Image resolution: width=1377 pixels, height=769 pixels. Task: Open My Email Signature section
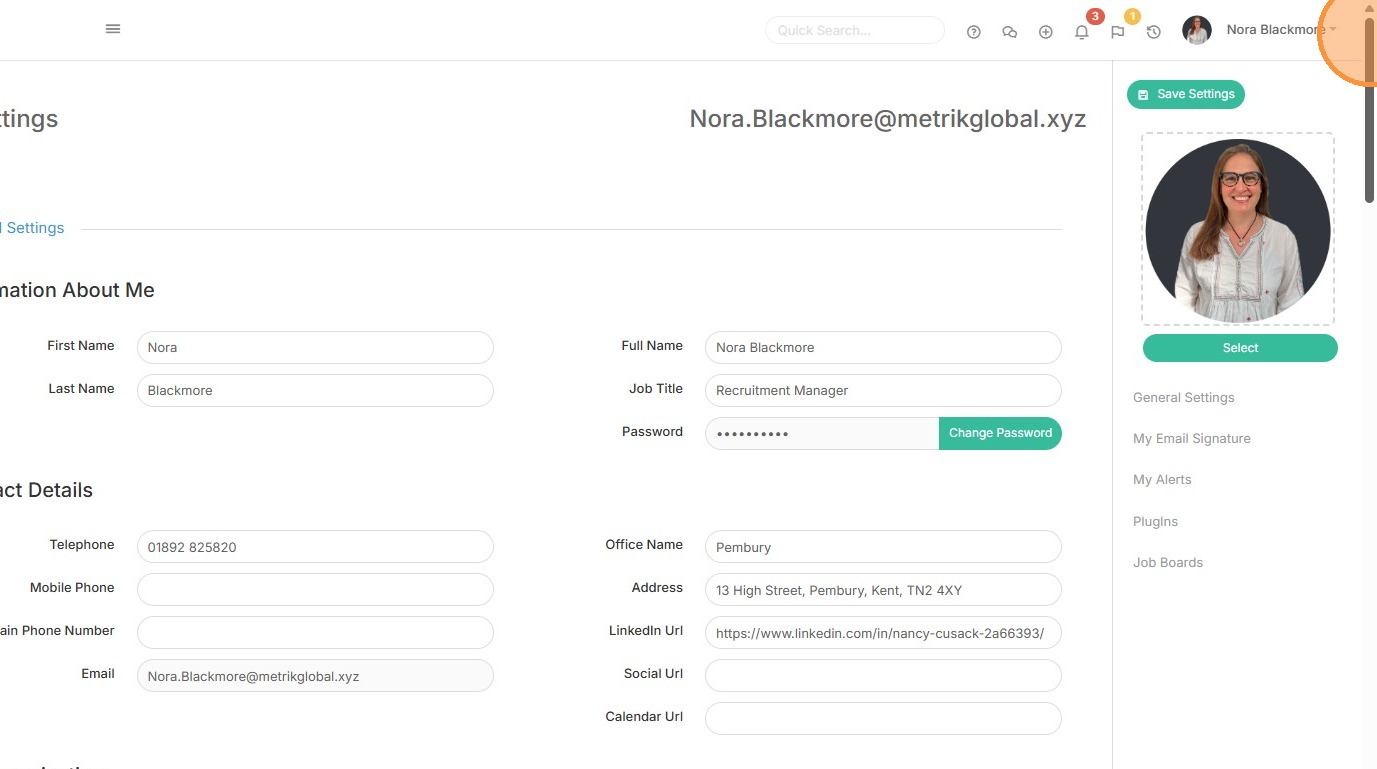pos(1191,438)
